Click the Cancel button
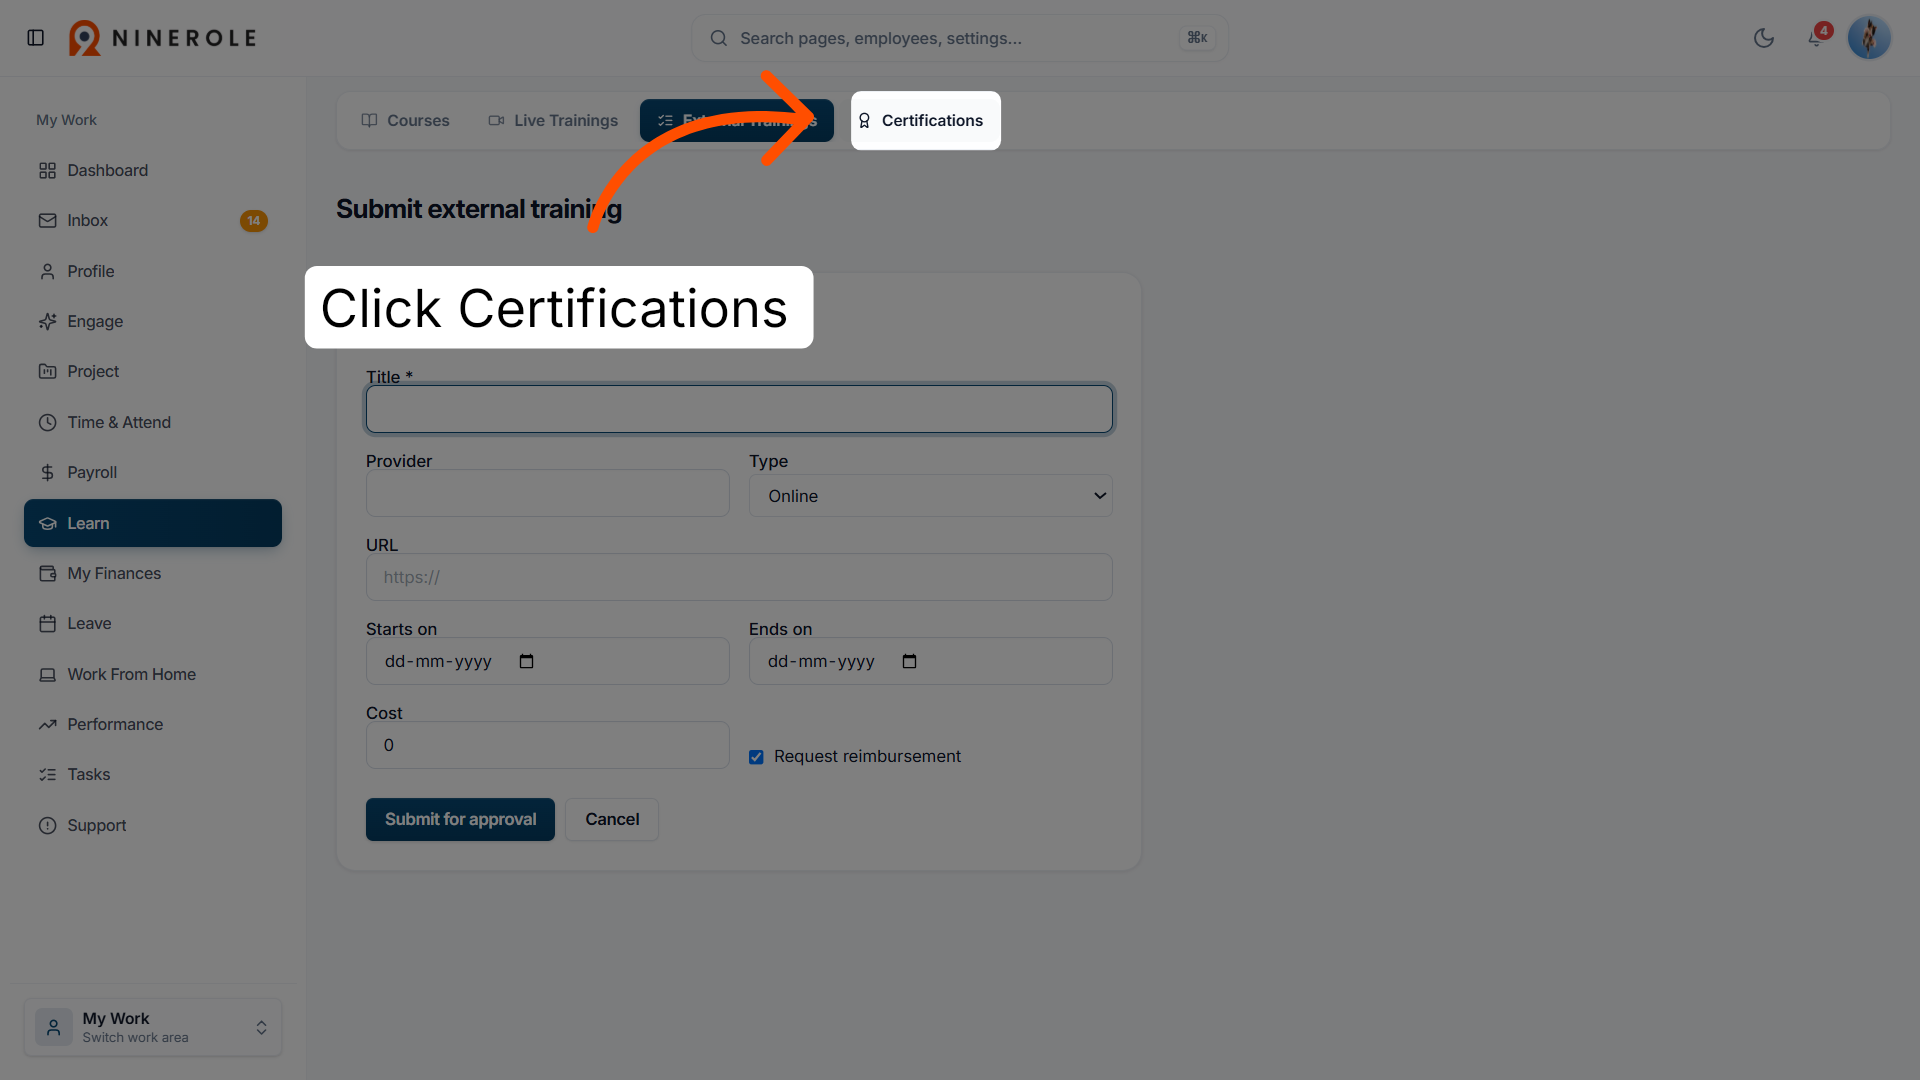Image resolution: width=1920 pixels, height=1080 pixels. pos(612,820)
